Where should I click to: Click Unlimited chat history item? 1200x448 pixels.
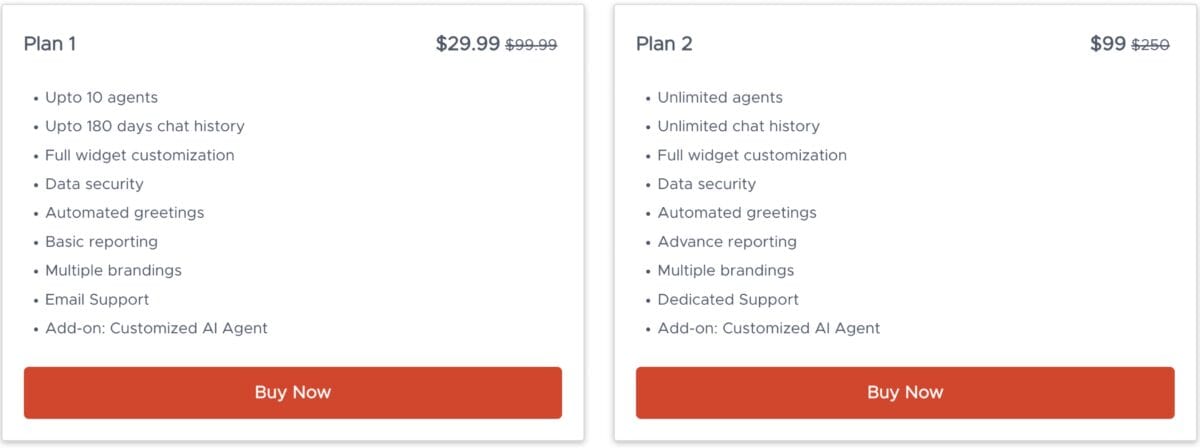738,127
